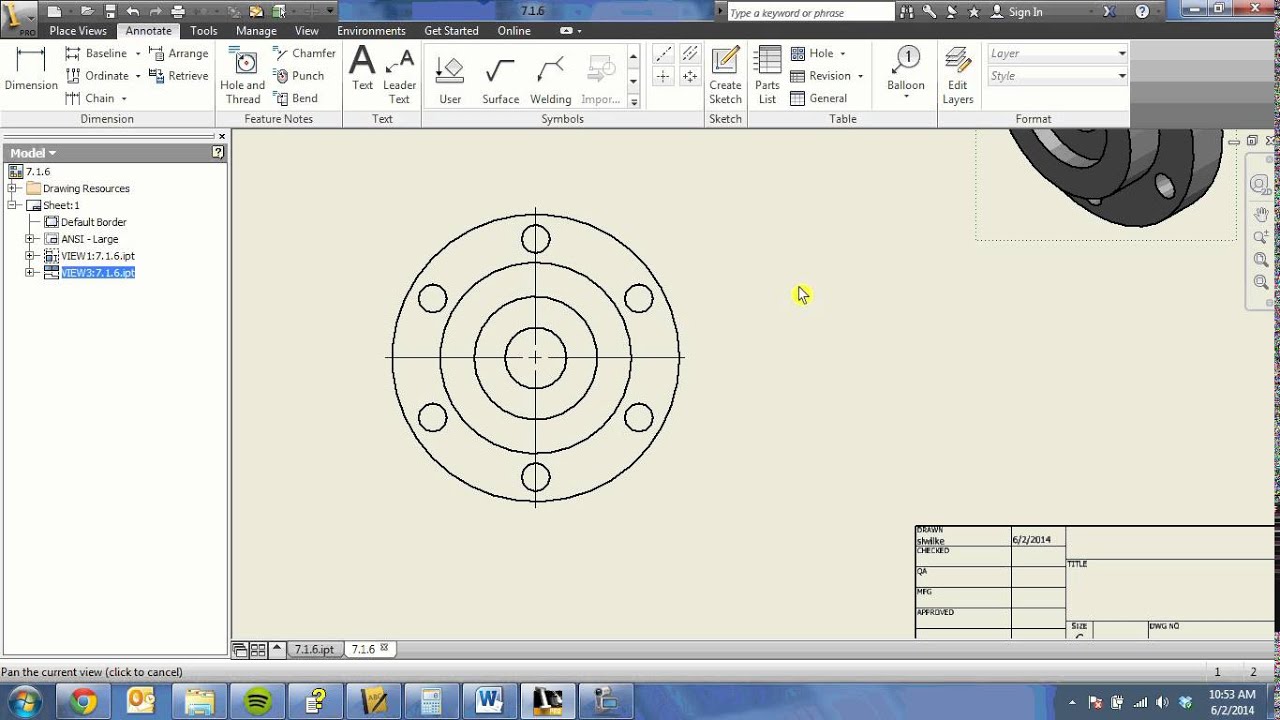Click the Undo arrow in quick access toolbar
Screen dimensions: 1280x720
click(x=133, y=12)
